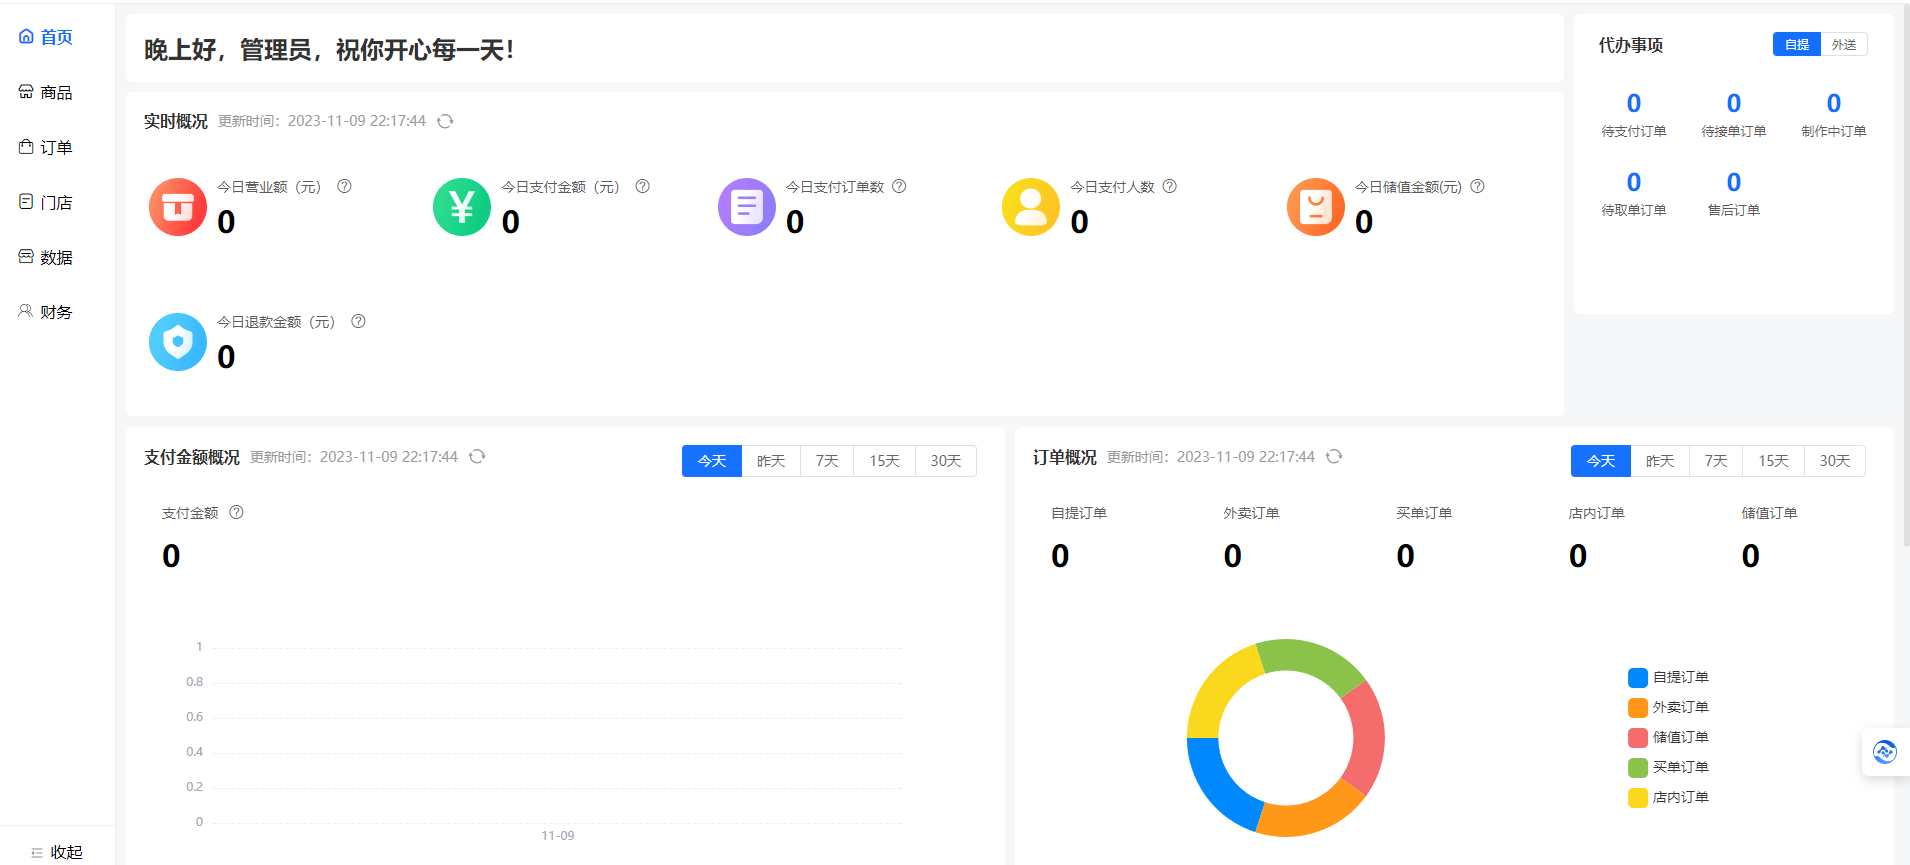
Task: Select 15天 in 订单概况
Action: pyautogui.click(x=1773, y=461)
